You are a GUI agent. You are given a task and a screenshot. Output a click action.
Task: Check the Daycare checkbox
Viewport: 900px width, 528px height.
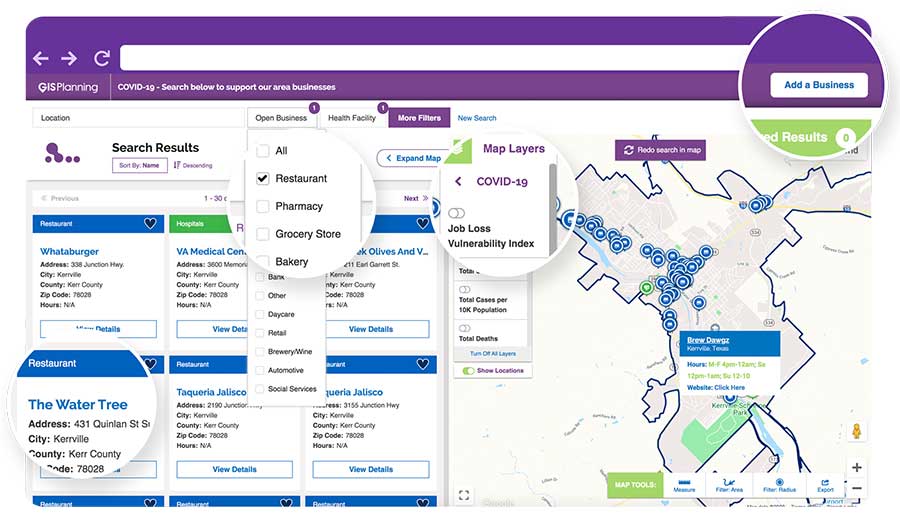[259, 315]
